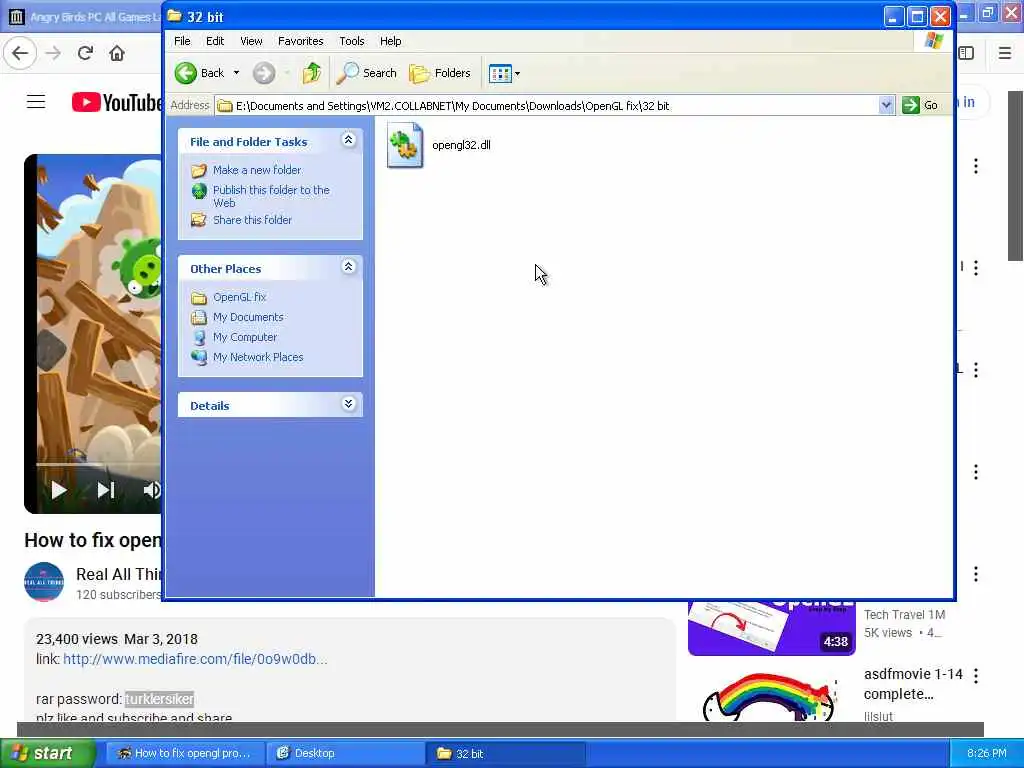
Task: Mute the YouTube video volume
Action: point(152,490)
